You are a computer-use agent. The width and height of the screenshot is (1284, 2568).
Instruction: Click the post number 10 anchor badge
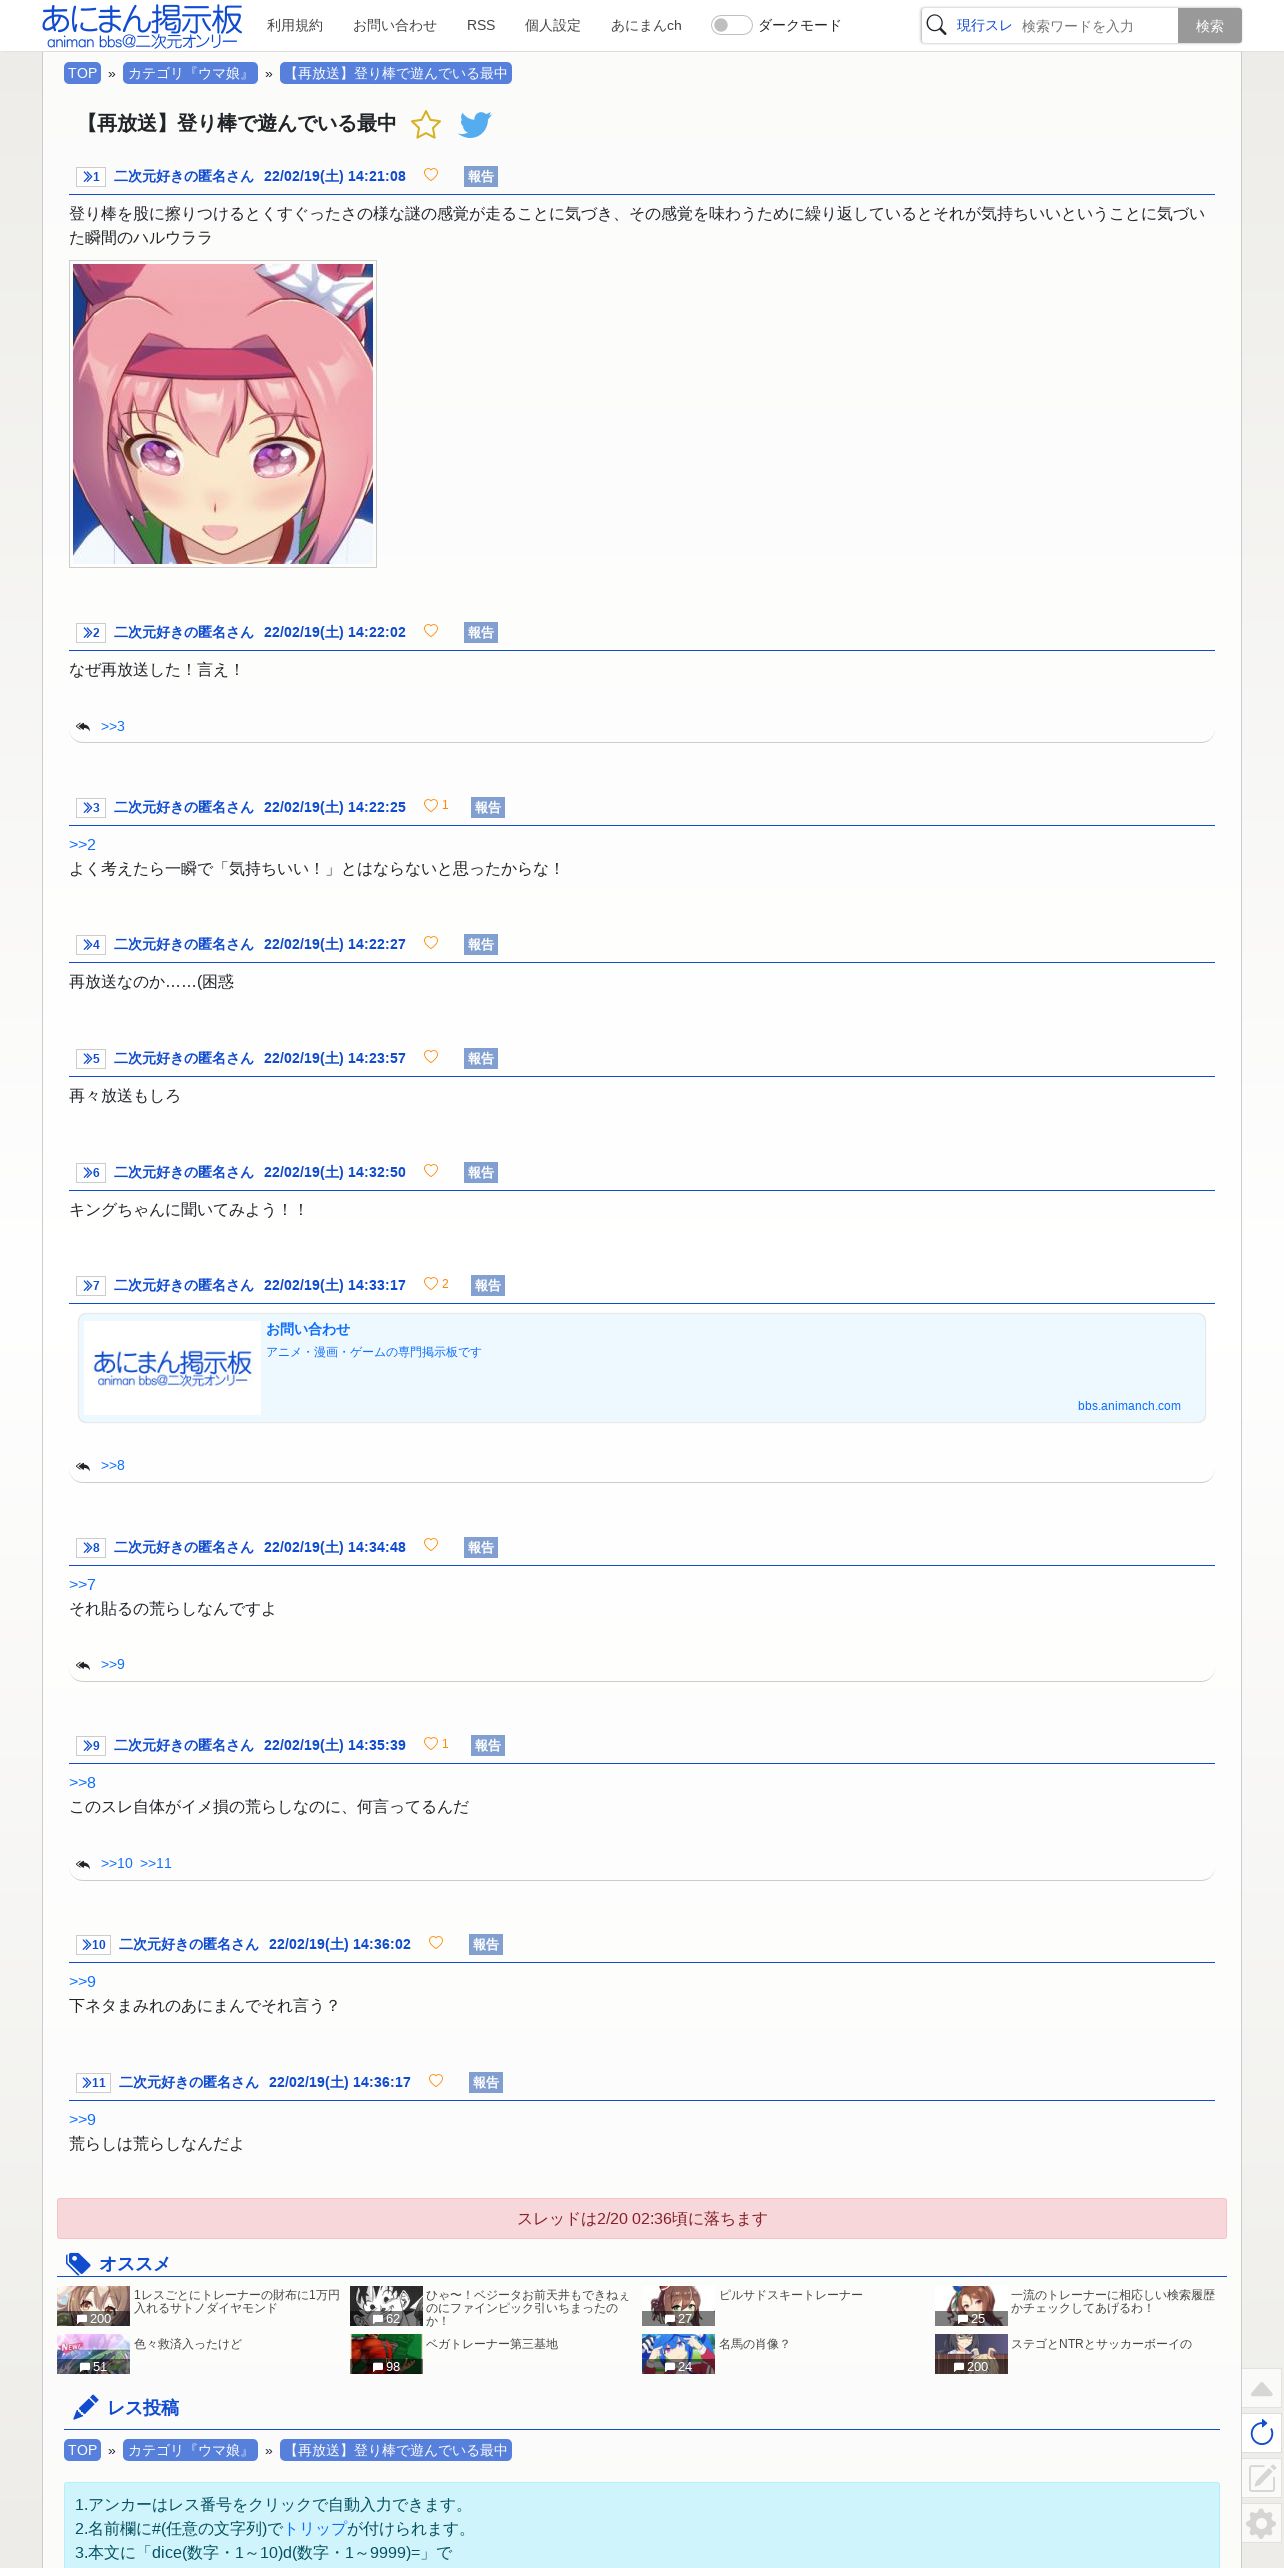click(x=93, y=1945)
